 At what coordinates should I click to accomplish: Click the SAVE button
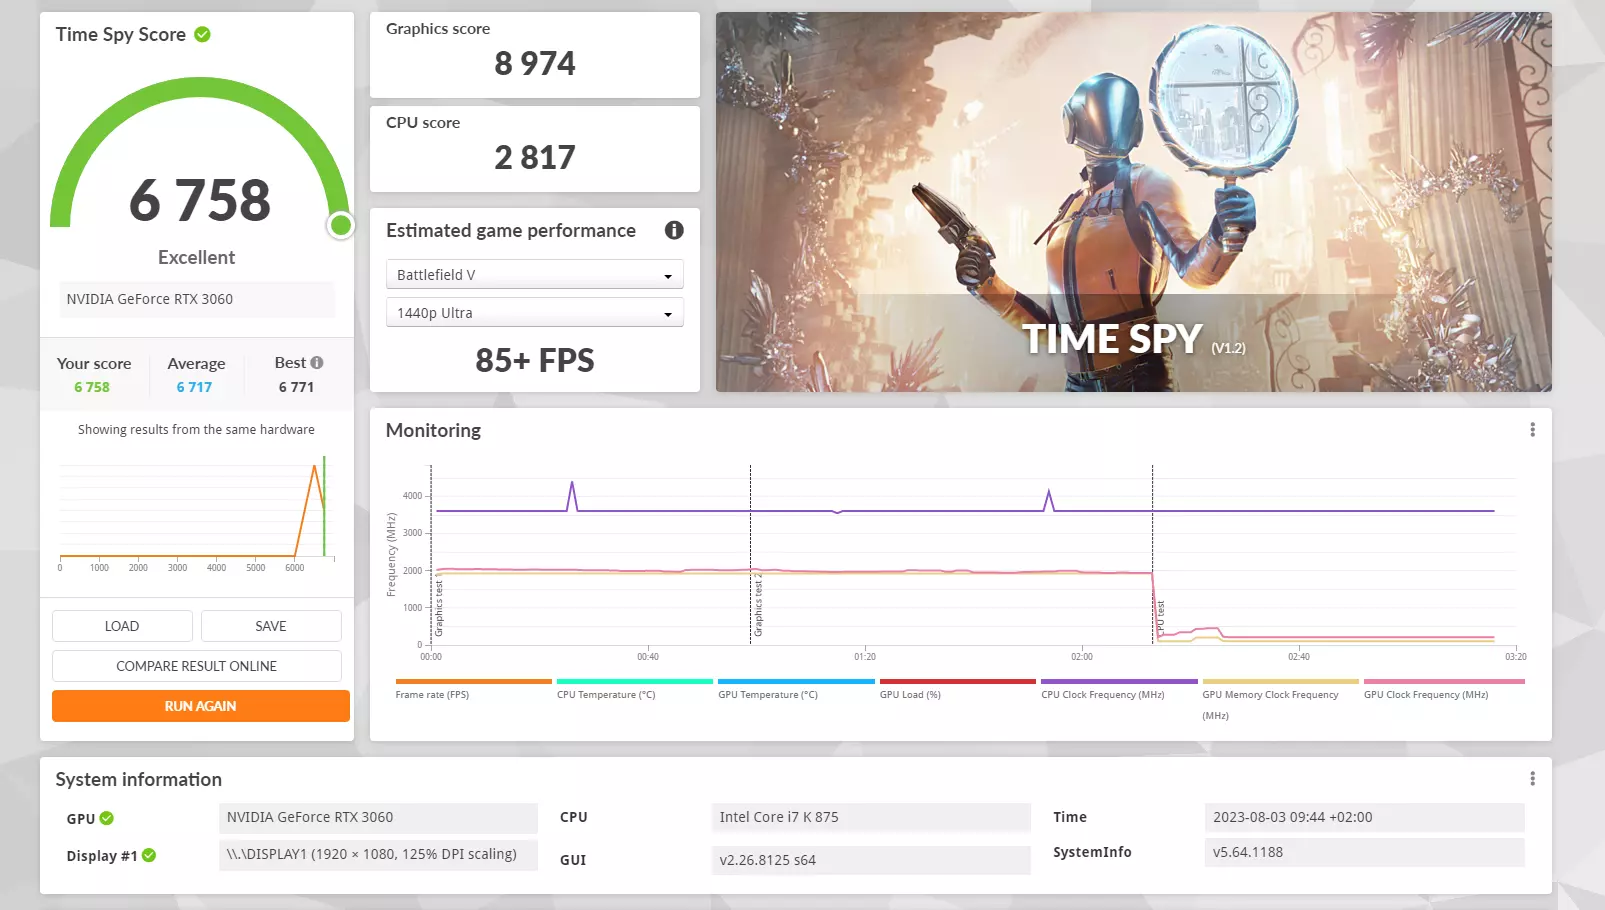coord(271,626)
